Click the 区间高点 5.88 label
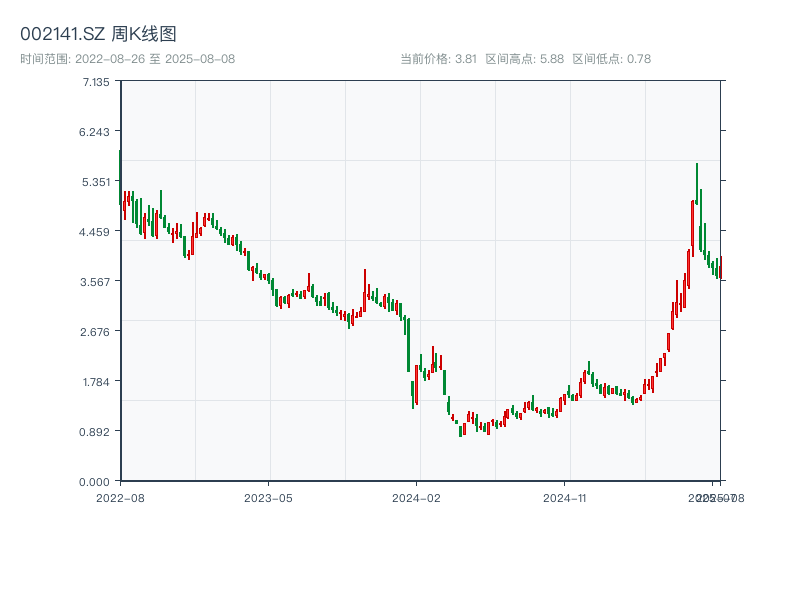 click(x=525, y=58)
